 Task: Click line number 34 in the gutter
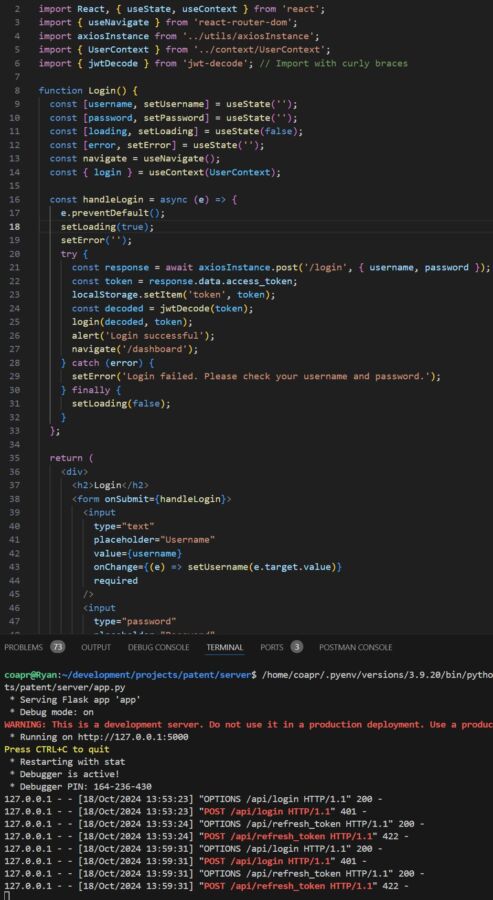(15, 444)
